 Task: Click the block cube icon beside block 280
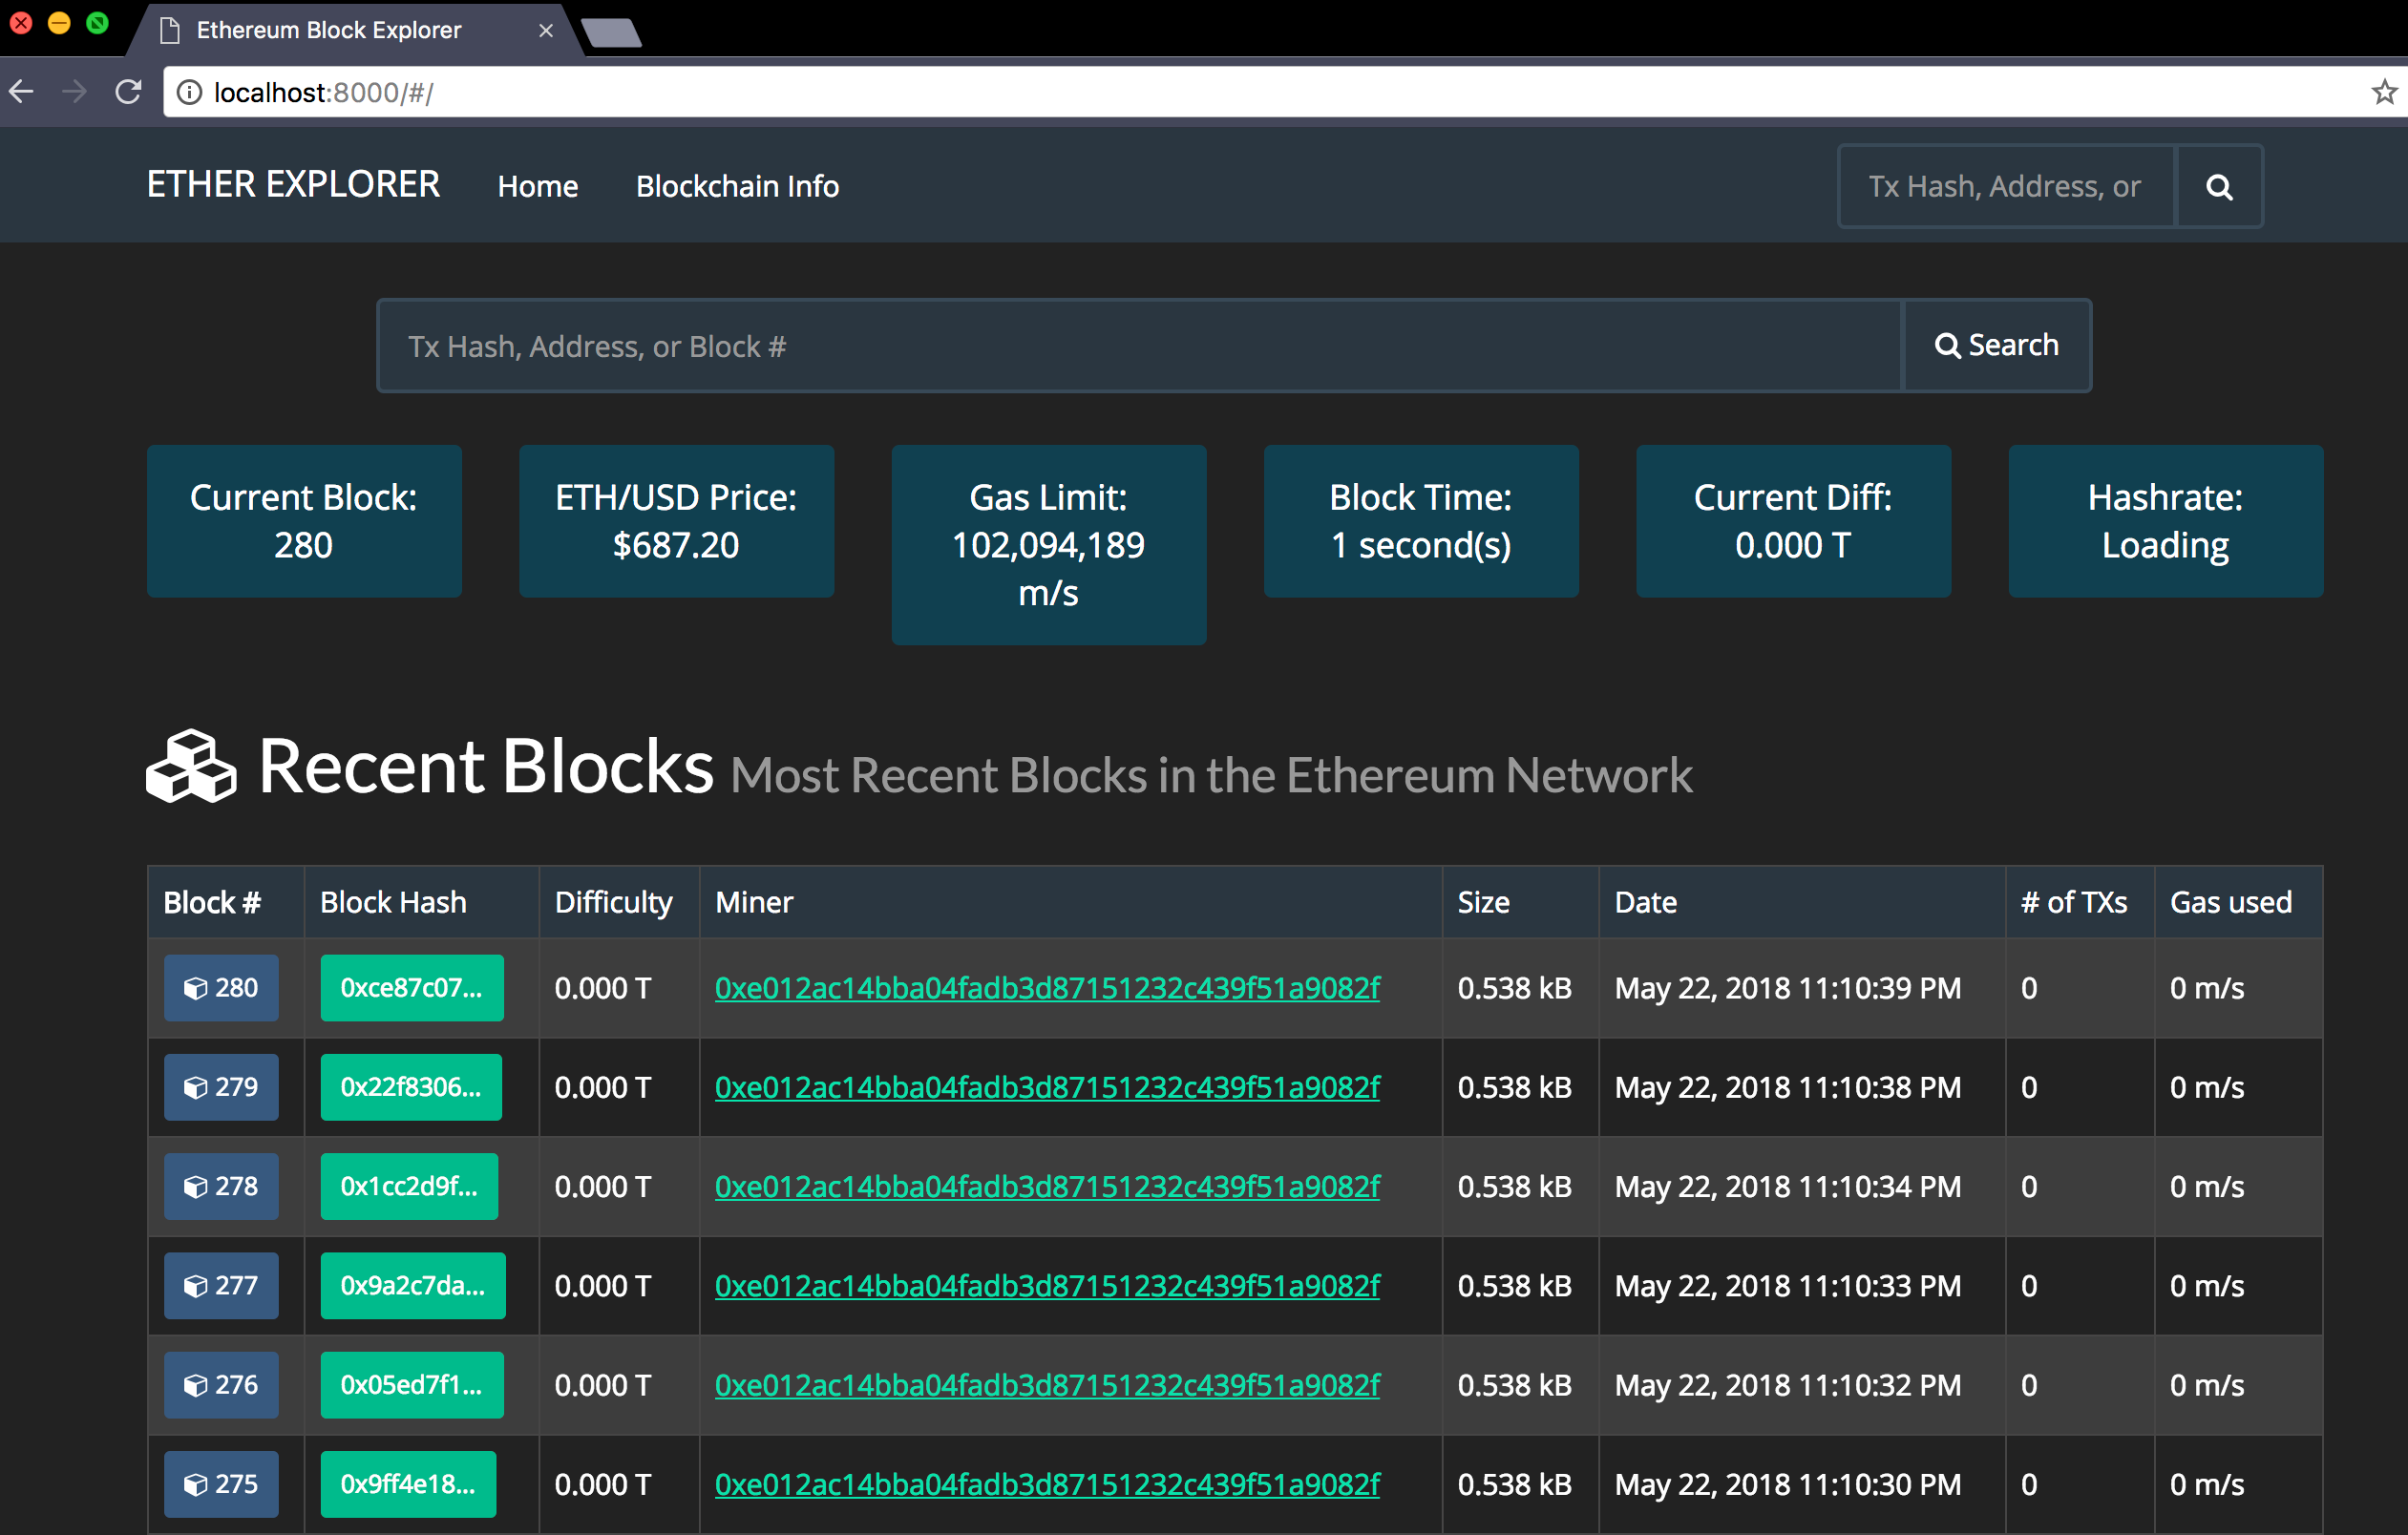[x=197, y=988]
